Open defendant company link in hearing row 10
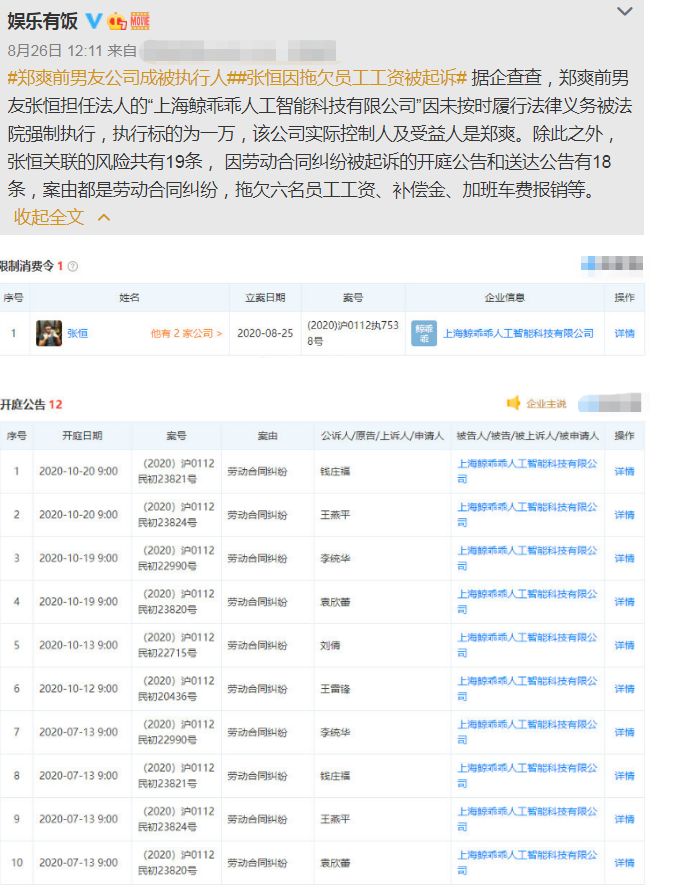 (x=527, y=862)
